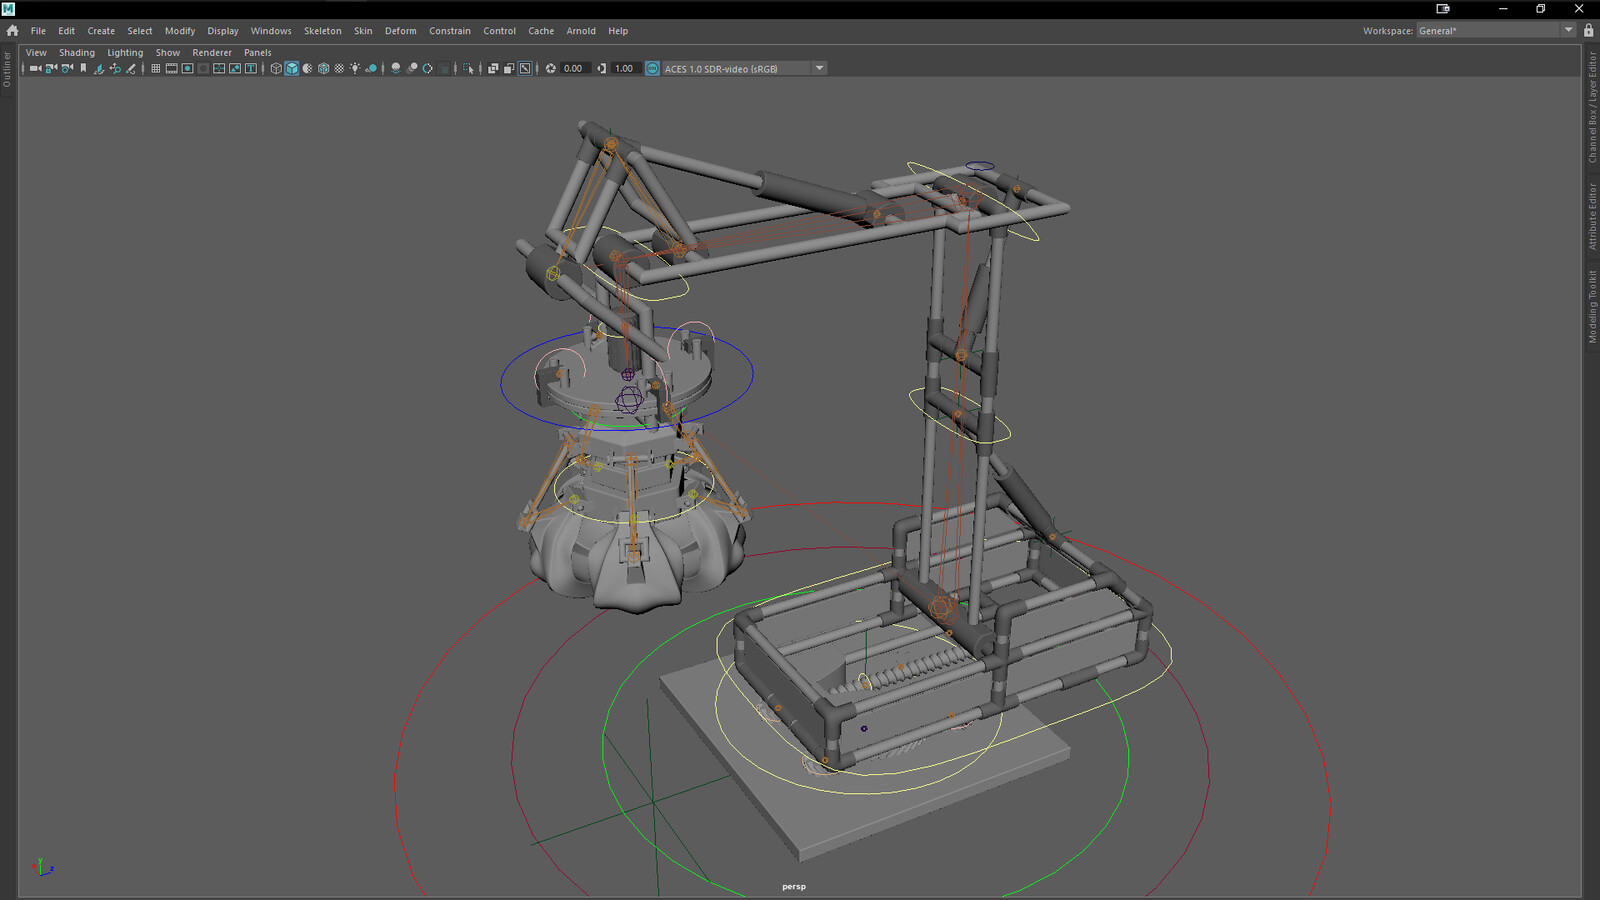1600x900 pixels.
Task: Expand the Outliner side tab
Action: click(x=7, y=68)
